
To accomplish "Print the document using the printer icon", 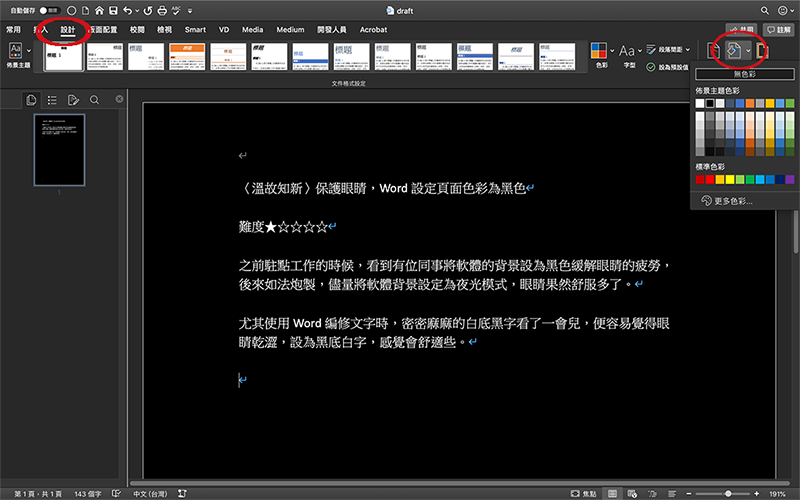I will (162, 10).
